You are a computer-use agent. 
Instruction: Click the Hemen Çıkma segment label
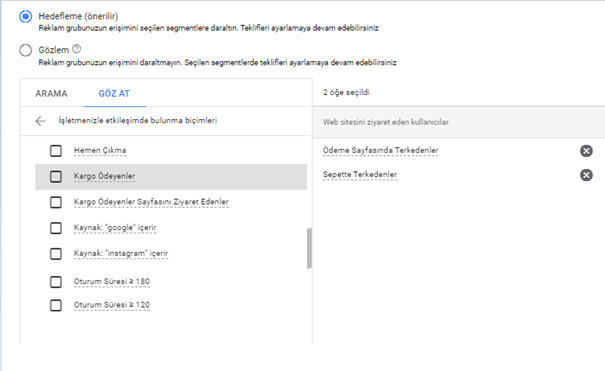(100, 150)
